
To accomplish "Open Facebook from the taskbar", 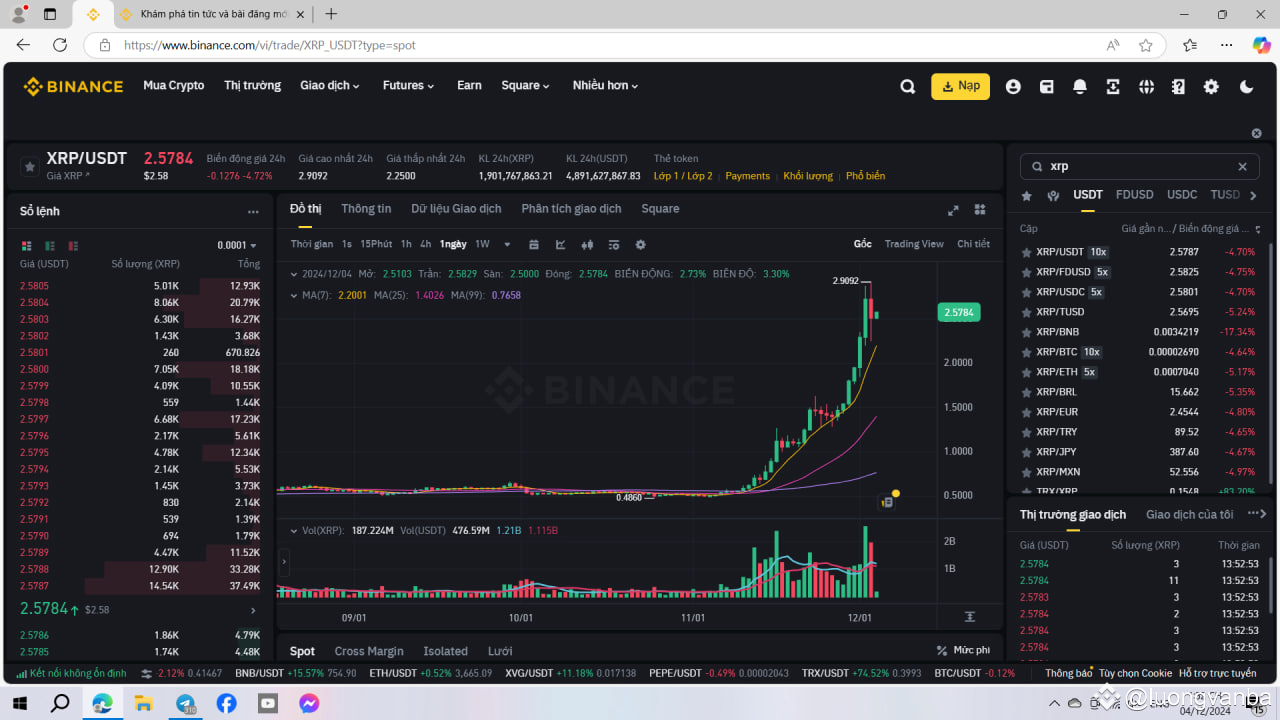I will pyautogui.click(x=227, y=703).
